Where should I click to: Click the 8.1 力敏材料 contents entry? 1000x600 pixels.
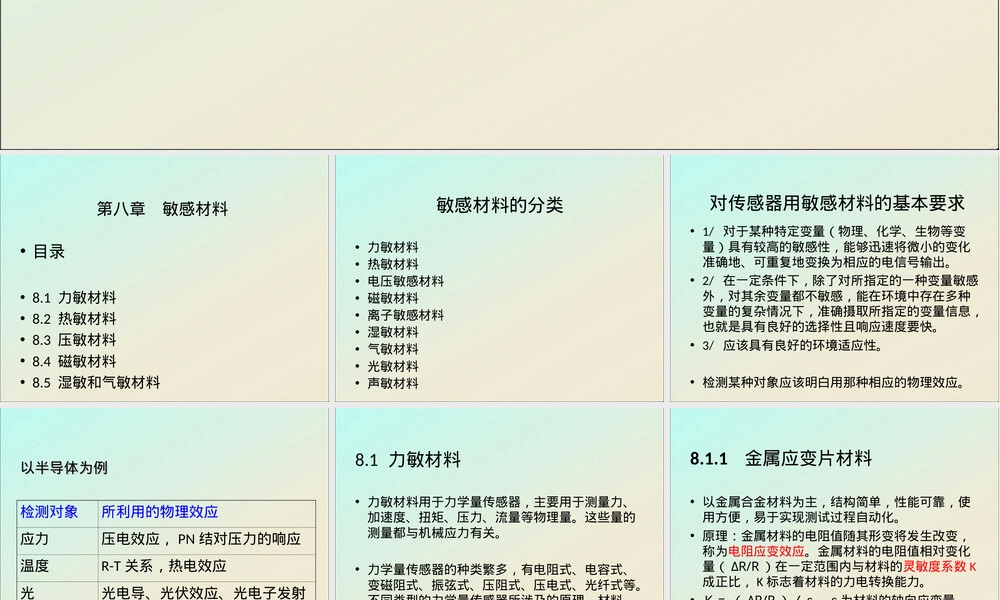coord(74,298)
